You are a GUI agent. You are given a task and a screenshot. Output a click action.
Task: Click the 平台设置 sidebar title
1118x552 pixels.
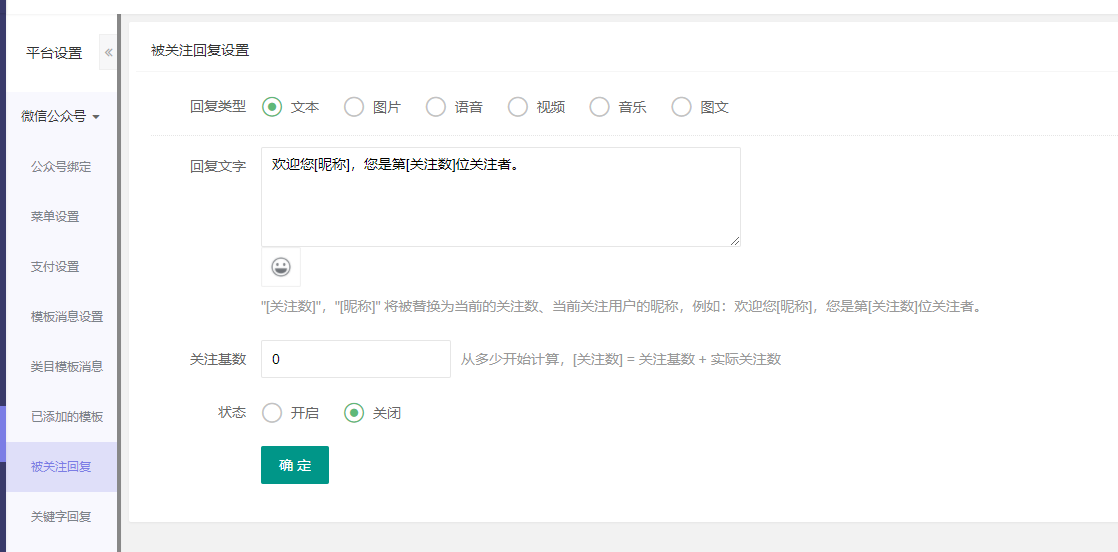point(54,53)
